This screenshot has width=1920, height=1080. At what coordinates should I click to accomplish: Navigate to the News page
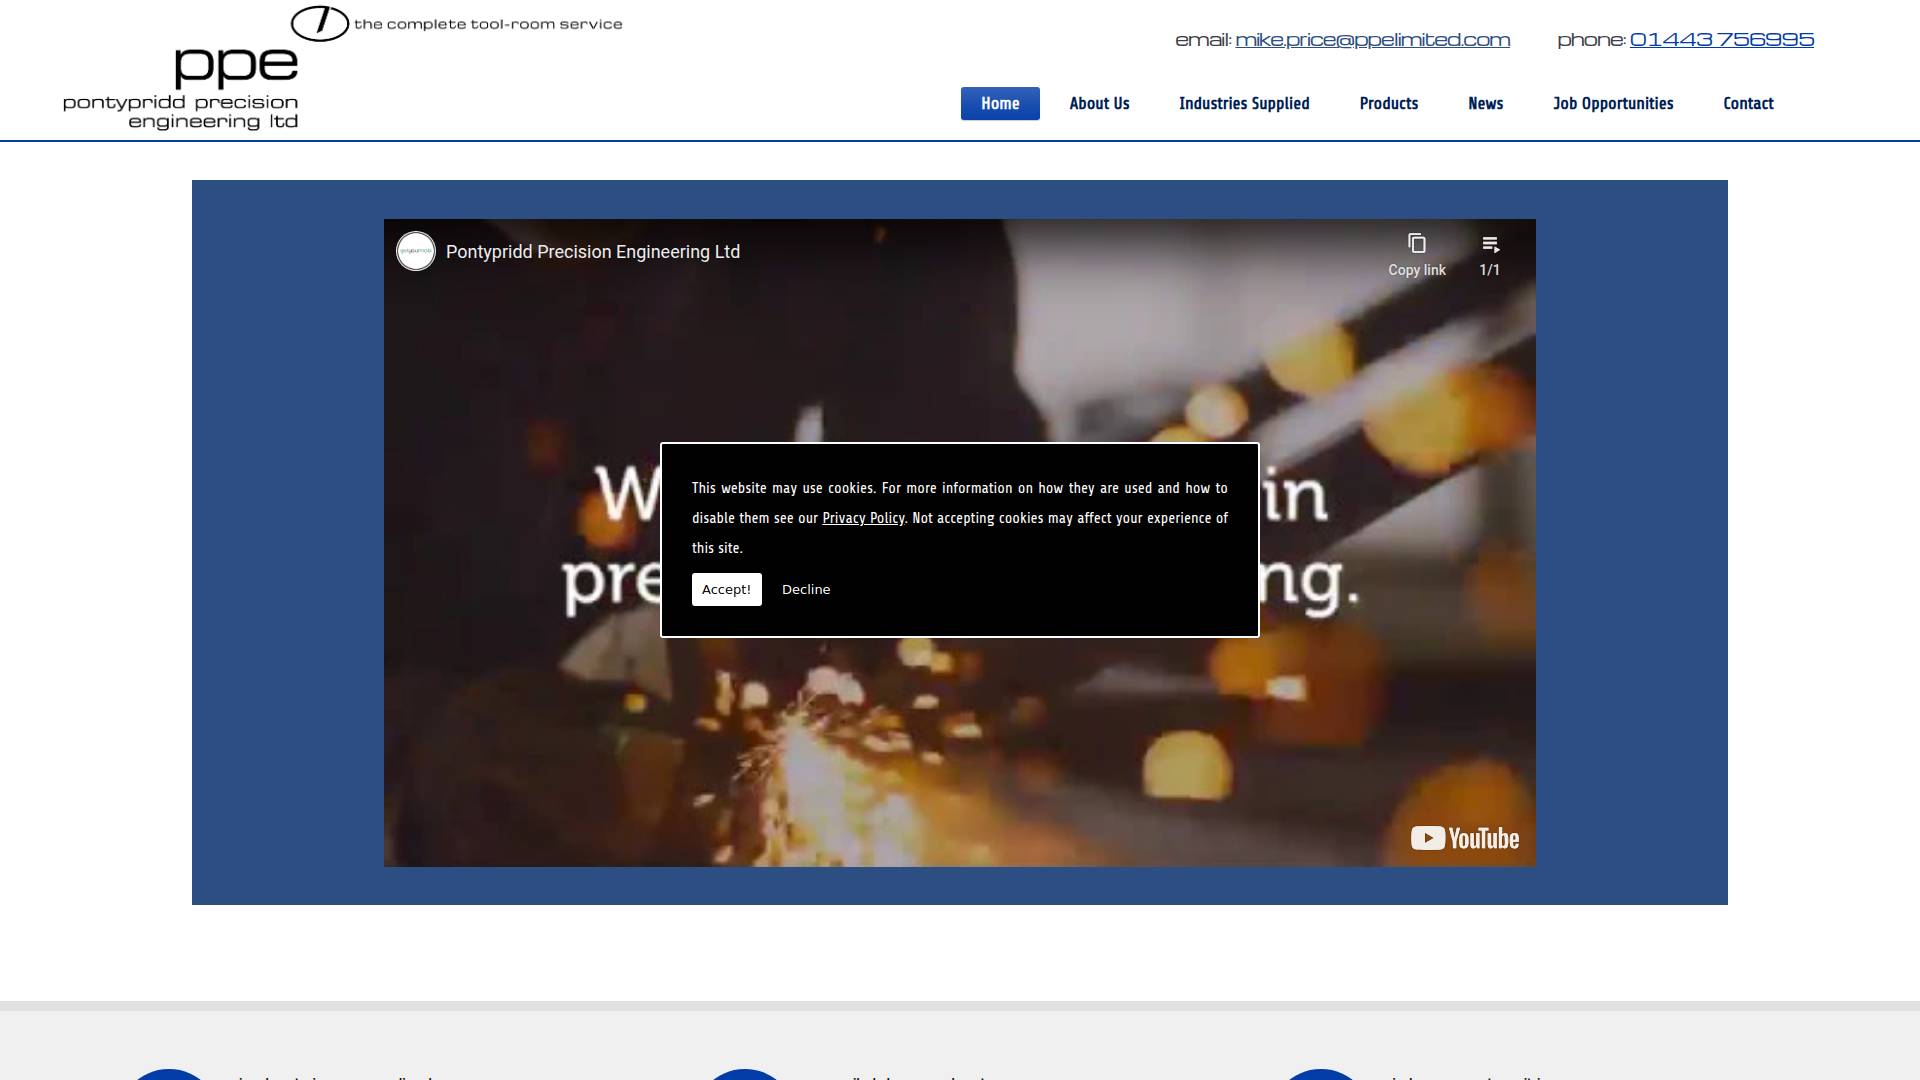click(1485, 104)
